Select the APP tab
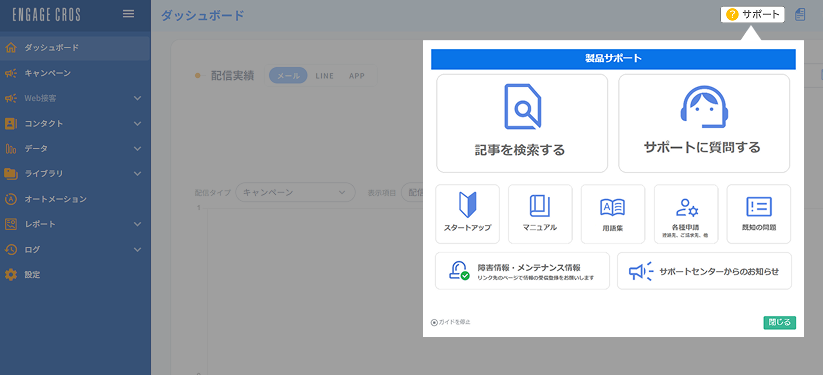The height and width of the screenshot is (375, 823). point(357,76)
